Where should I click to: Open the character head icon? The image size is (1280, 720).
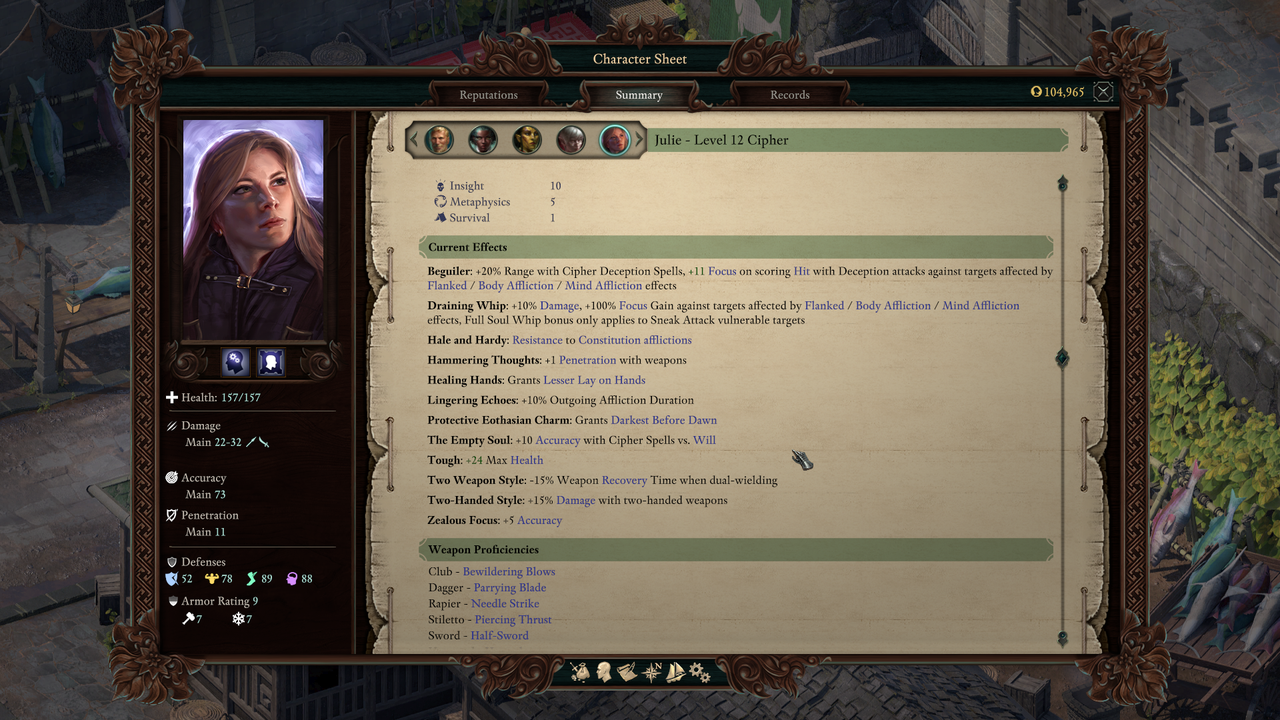[604, 672]
